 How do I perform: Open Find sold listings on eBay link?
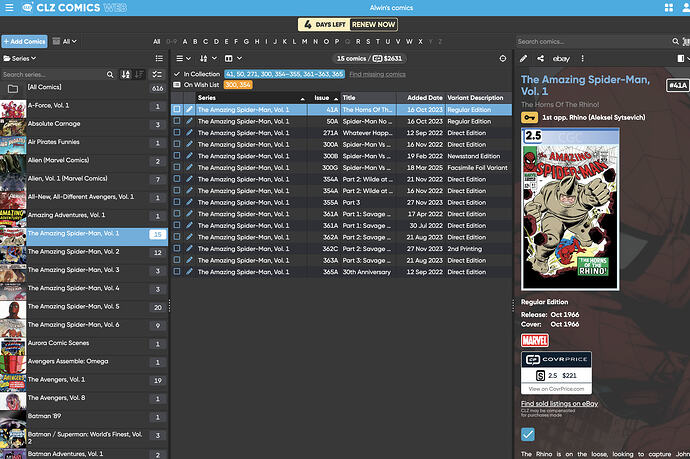tap(559, 403)
